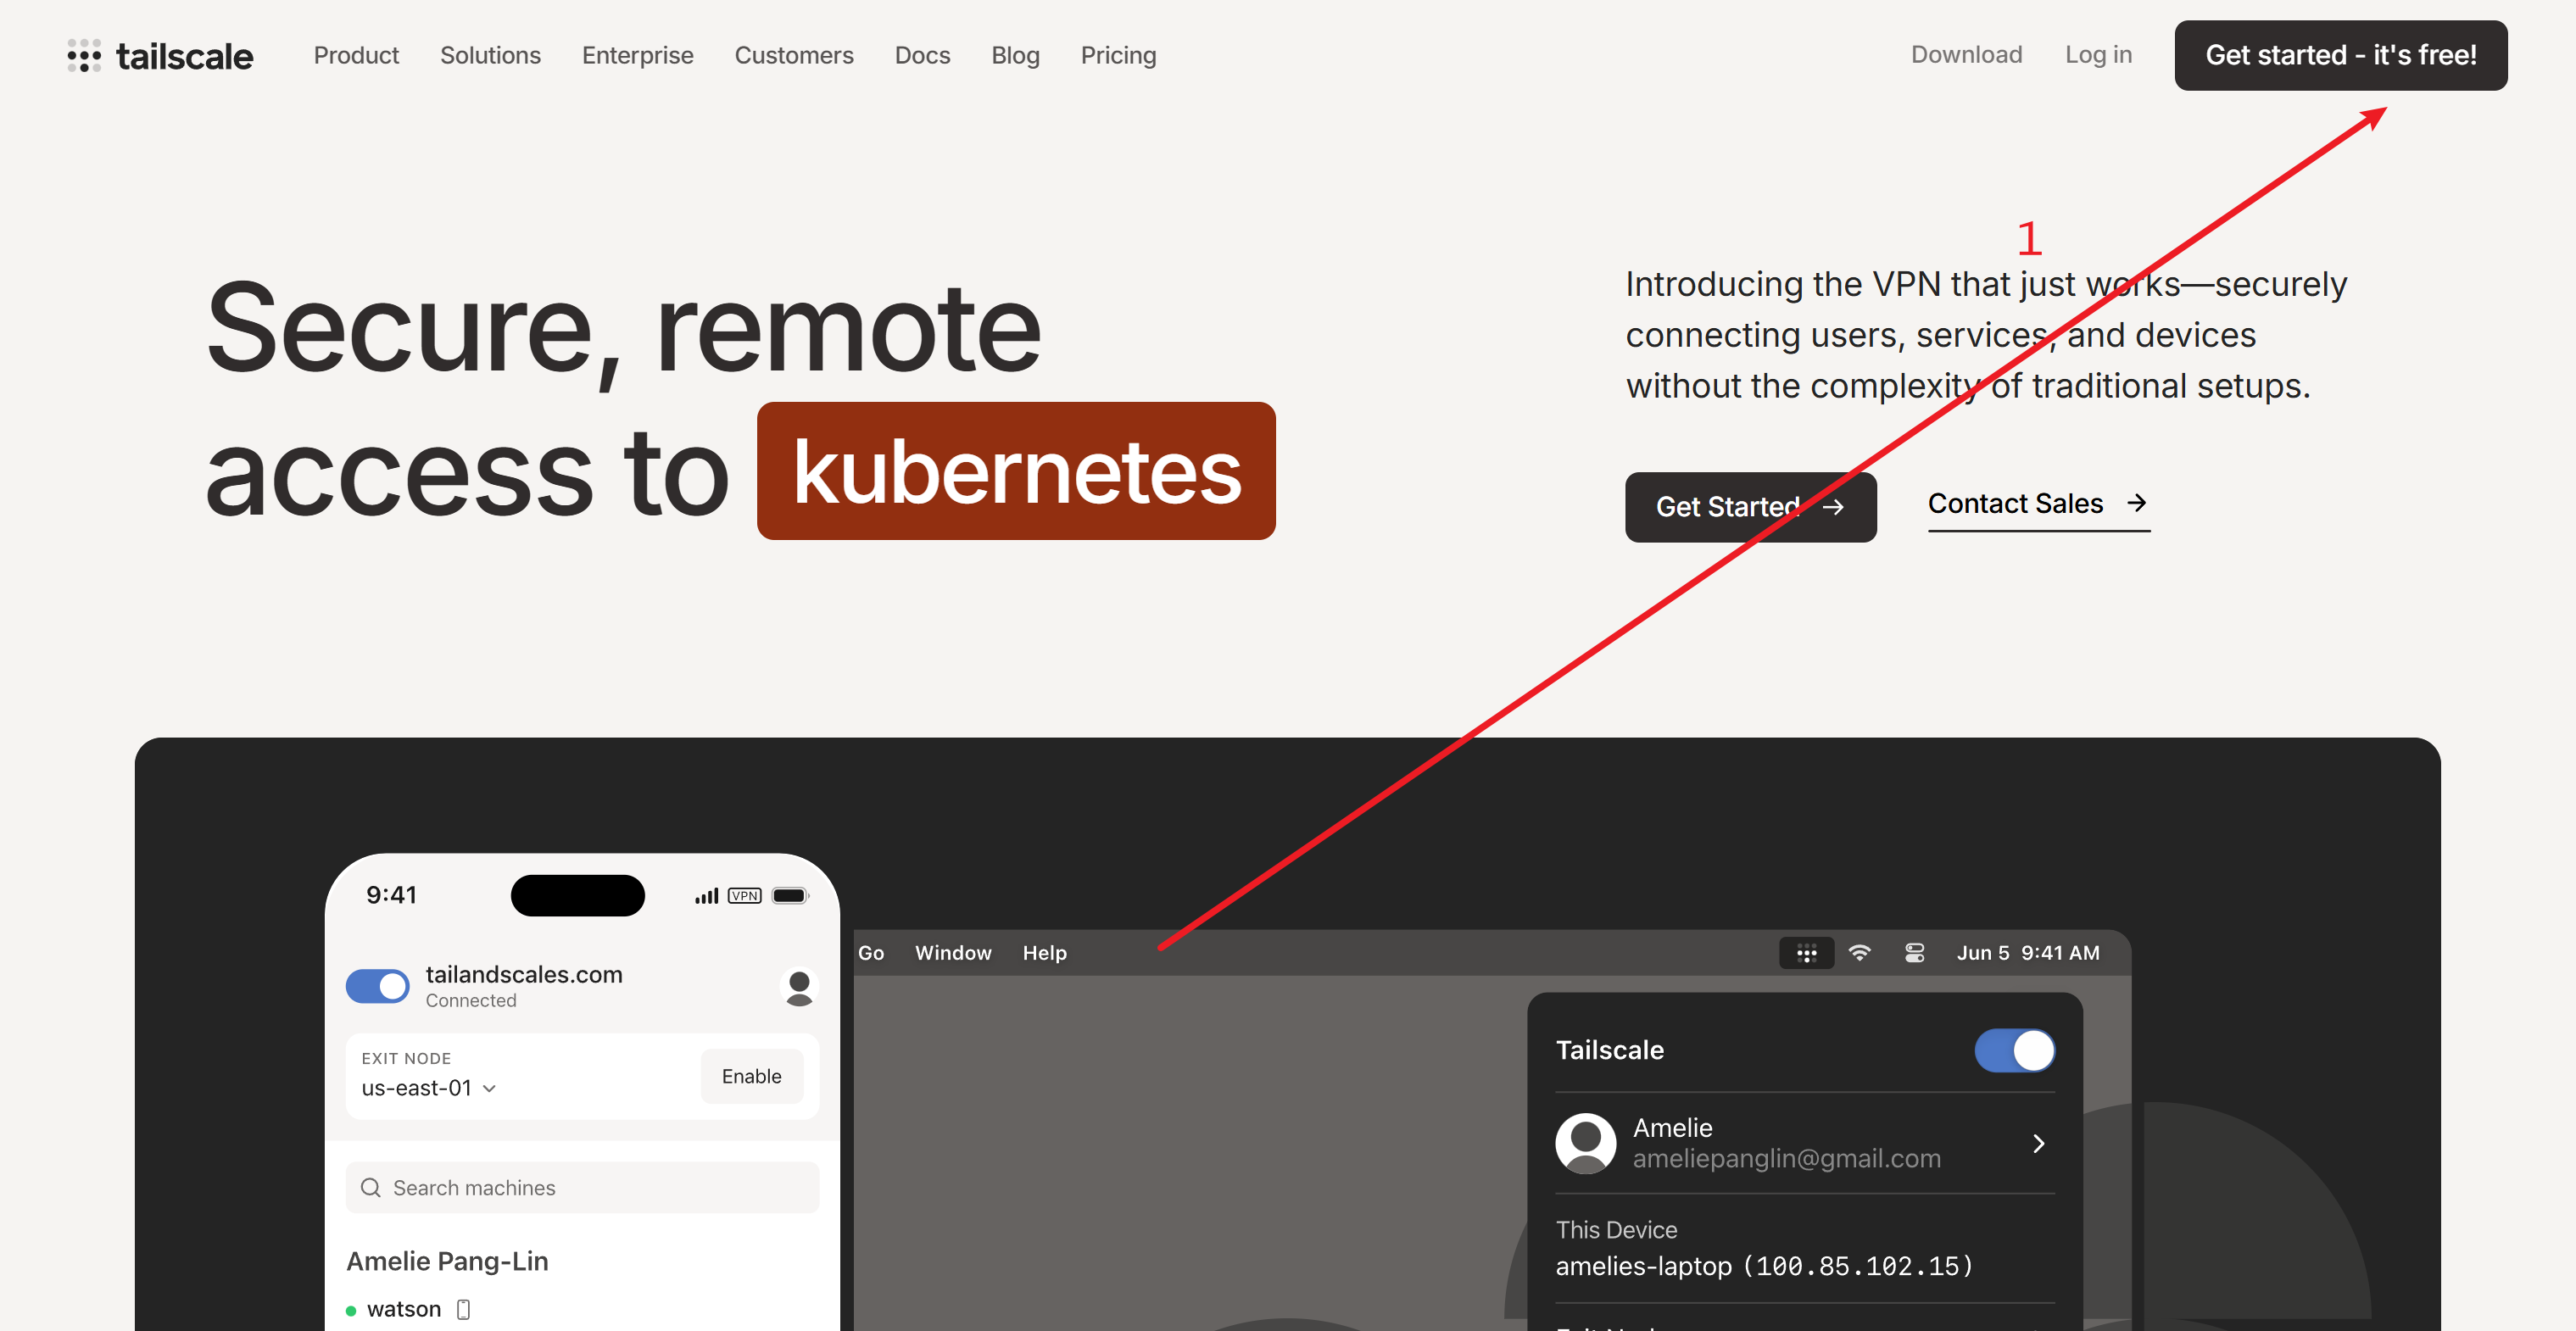The width and height of the screenshot is (2576, 1331).
Task: Click the arrow icon beside Contact Sales
Action: click(2136, 503)
